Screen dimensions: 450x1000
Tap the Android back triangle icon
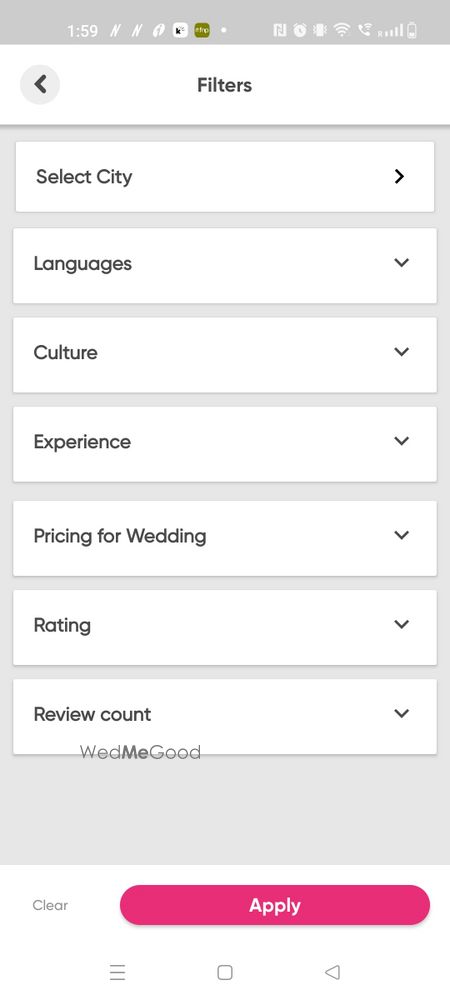click(x=331, y=972)
